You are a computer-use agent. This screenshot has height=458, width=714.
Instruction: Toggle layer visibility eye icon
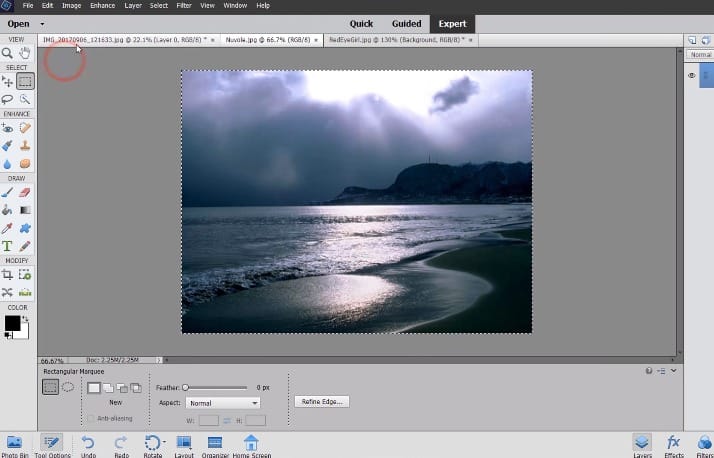(x=691, y=76)
